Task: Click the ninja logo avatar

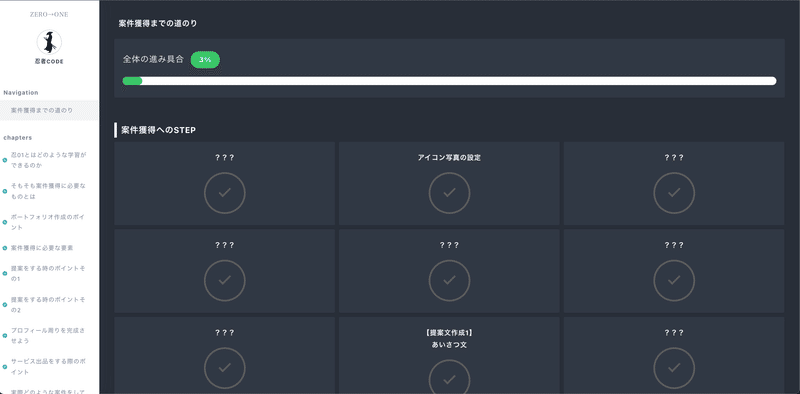Action: click(x=49, y=42)
